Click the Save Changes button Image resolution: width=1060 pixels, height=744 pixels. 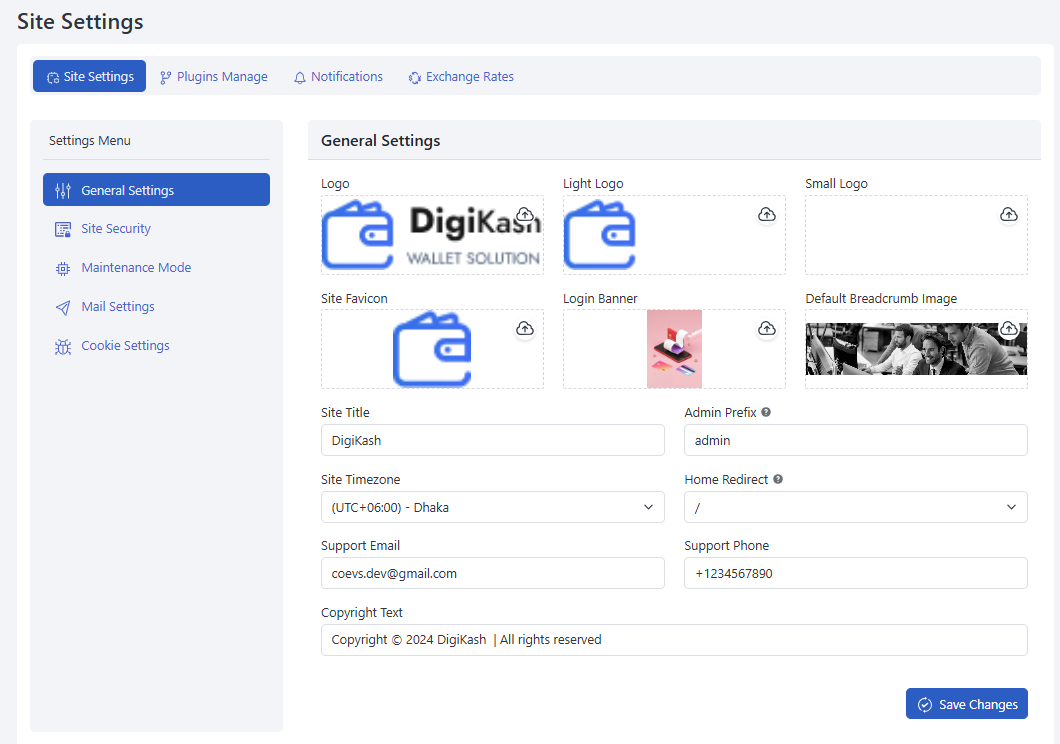966,703
